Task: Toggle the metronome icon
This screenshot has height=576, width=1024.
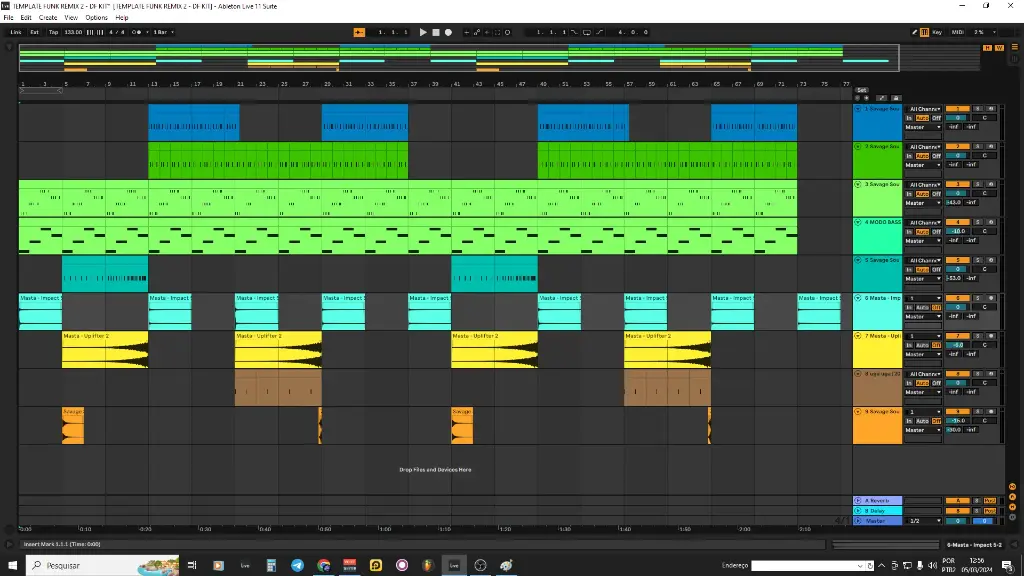Action: [136, 32]
